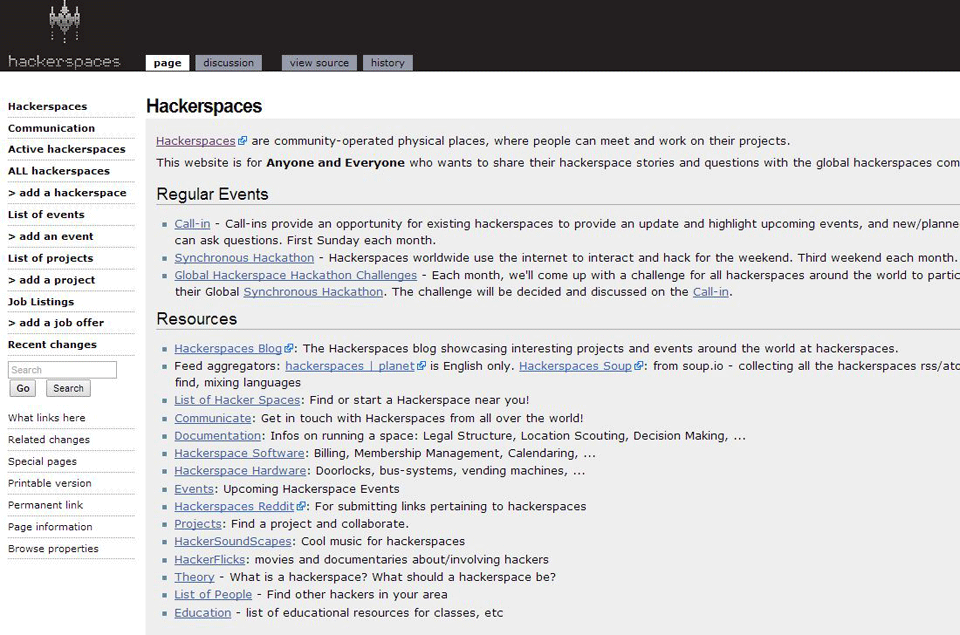Open the Hackerspace Software link

pos(239,454)
